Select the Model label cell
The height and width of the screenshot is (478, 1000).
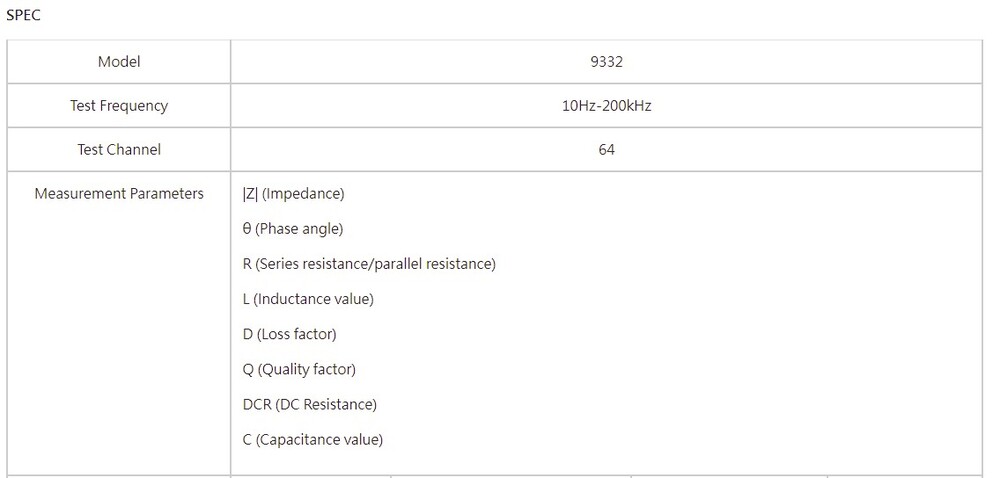[119, 62]
